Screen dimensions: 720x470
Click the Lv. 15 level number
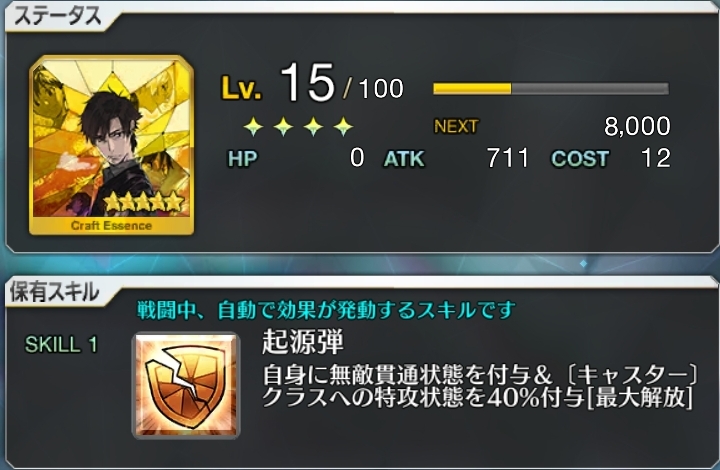pos(308,83)
